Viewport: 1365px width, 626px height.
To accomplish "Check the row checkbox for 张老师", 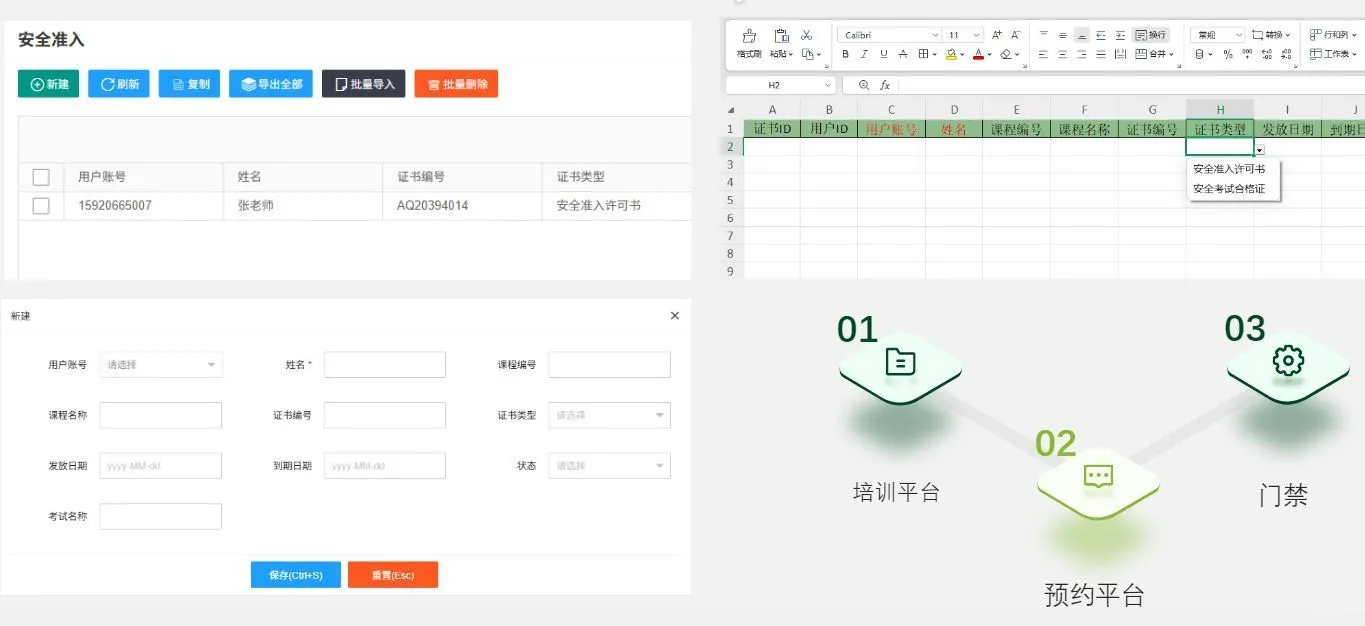I will [x=40, y=205].
